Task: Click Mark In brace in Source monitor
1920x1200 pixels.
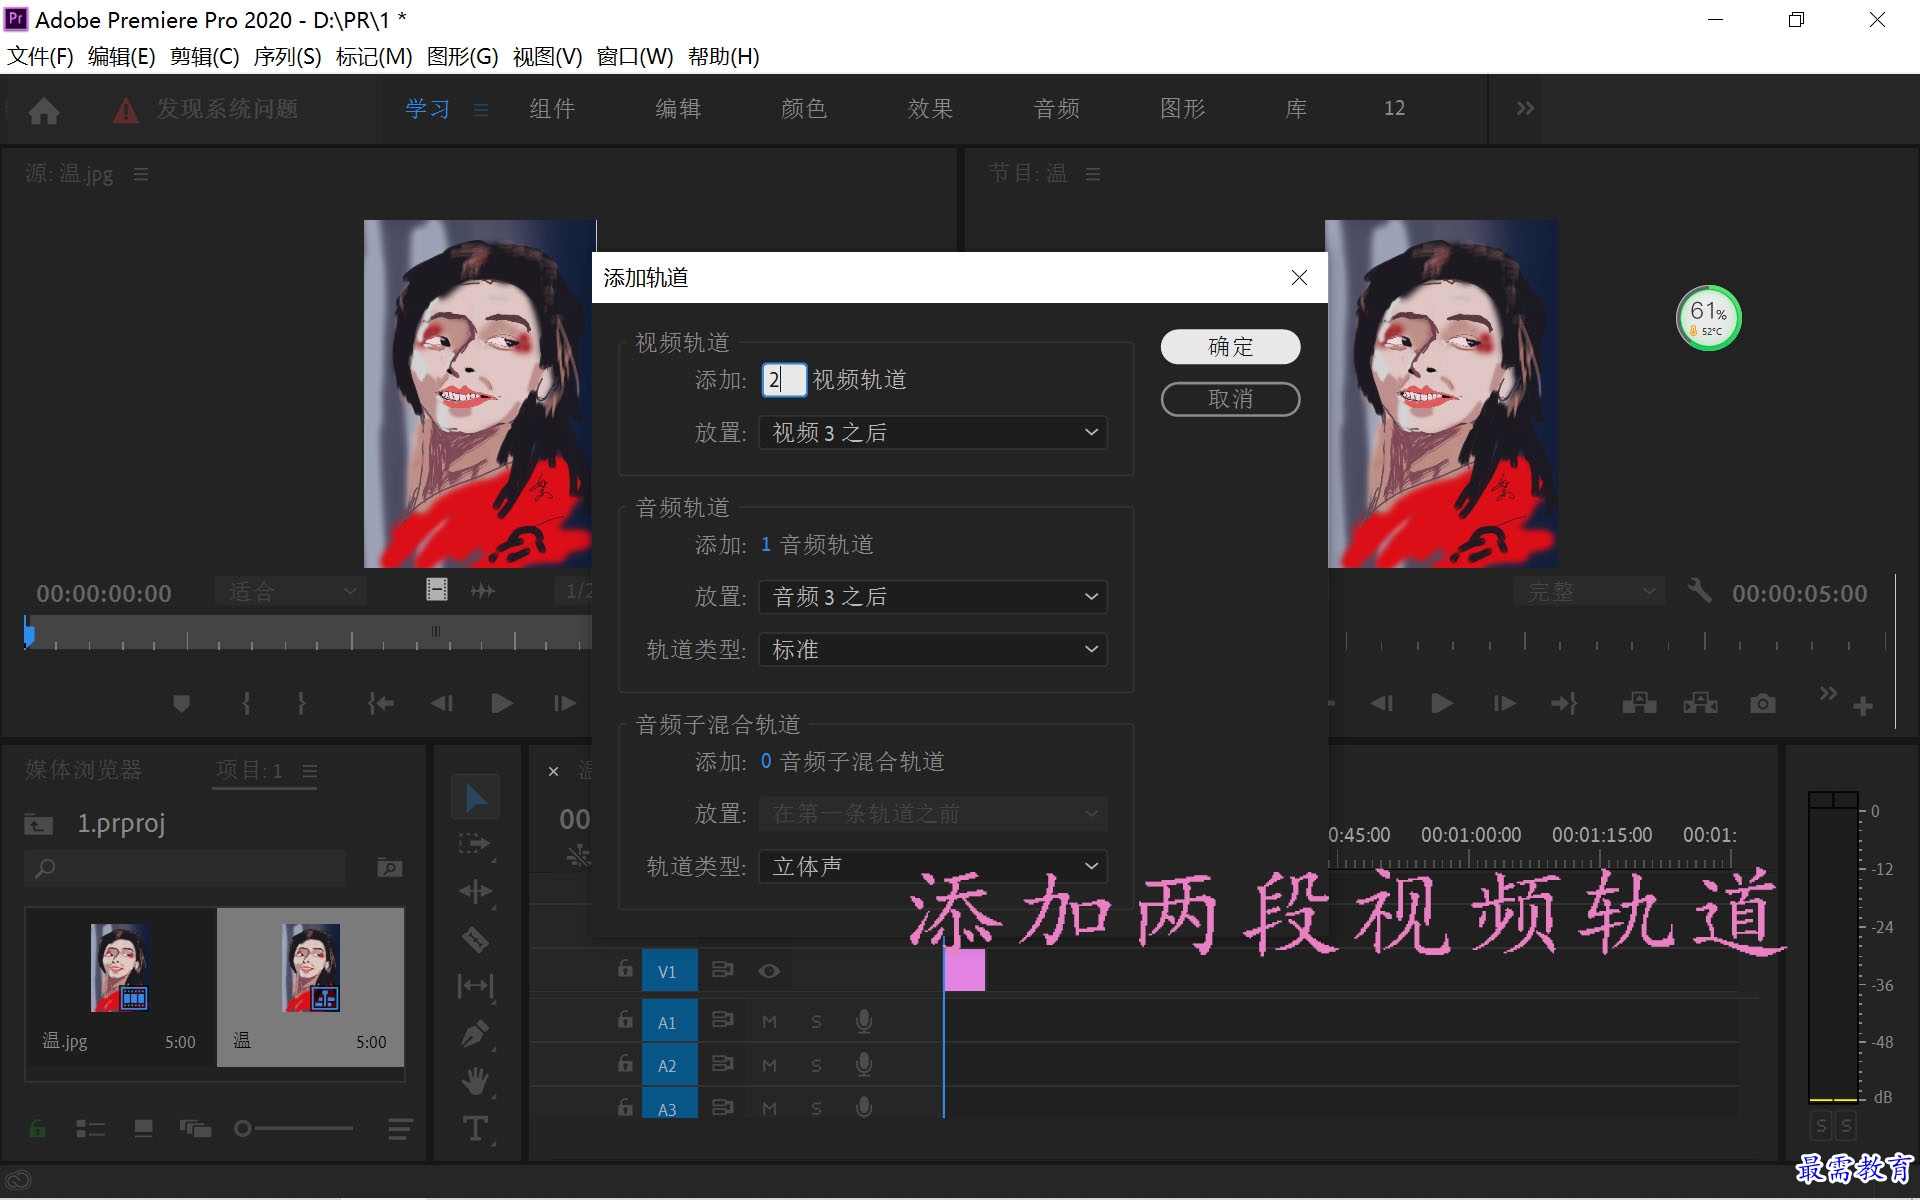Action: [246, 704]
